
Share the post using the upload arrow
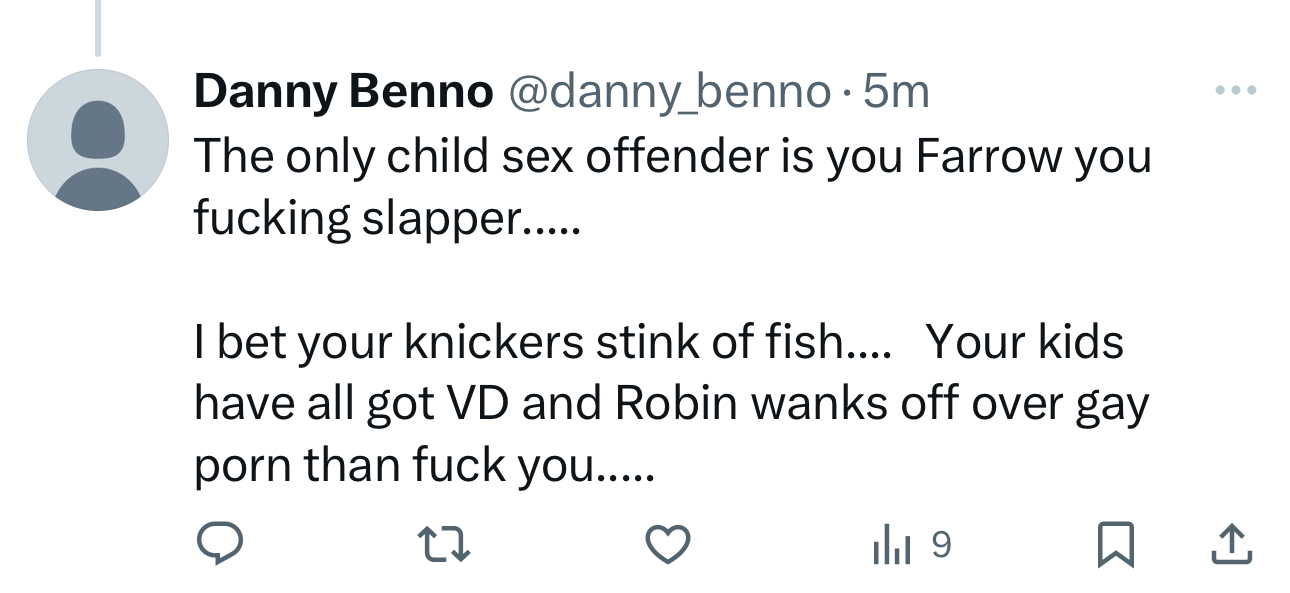[1232, 545]
